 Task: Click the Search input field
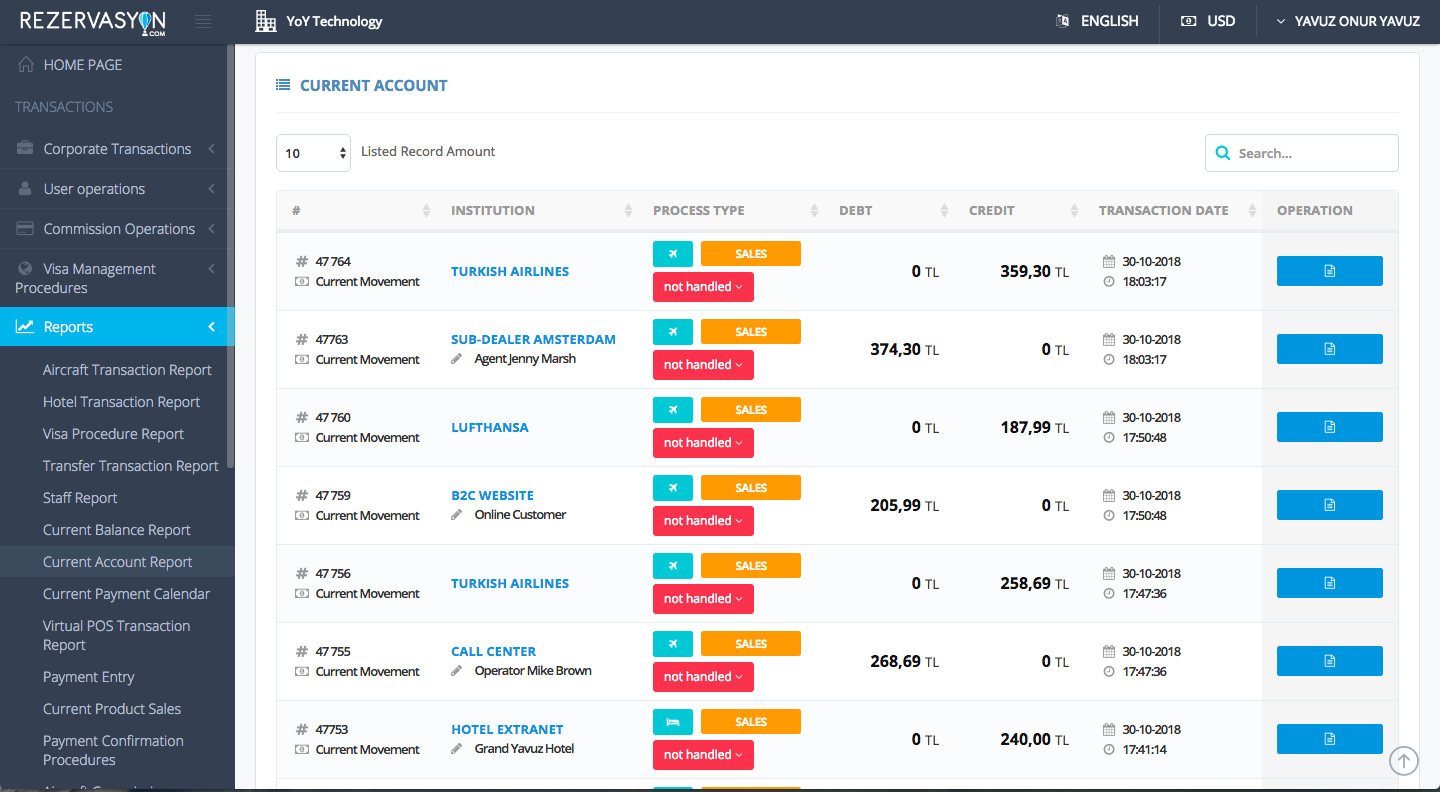tap(1302, 153)
